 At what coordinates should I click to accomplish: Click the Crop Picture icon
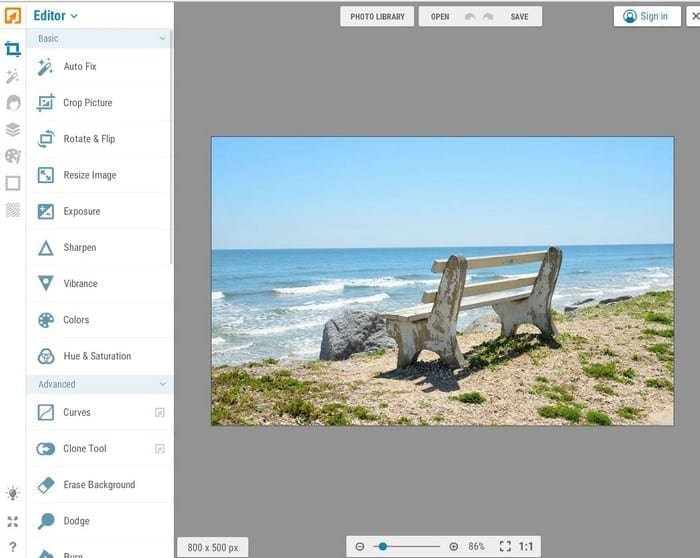tap(46, 103)
